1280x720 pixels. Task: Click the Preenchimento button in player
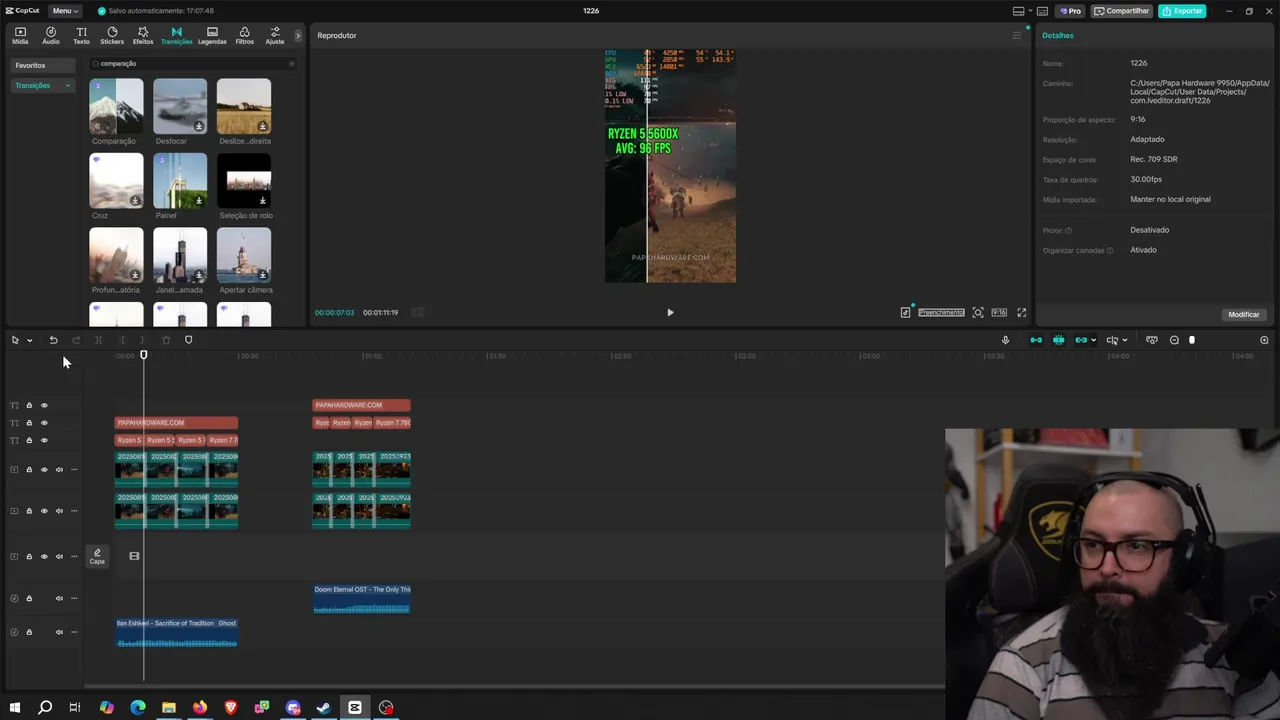(x=941, y=312)
